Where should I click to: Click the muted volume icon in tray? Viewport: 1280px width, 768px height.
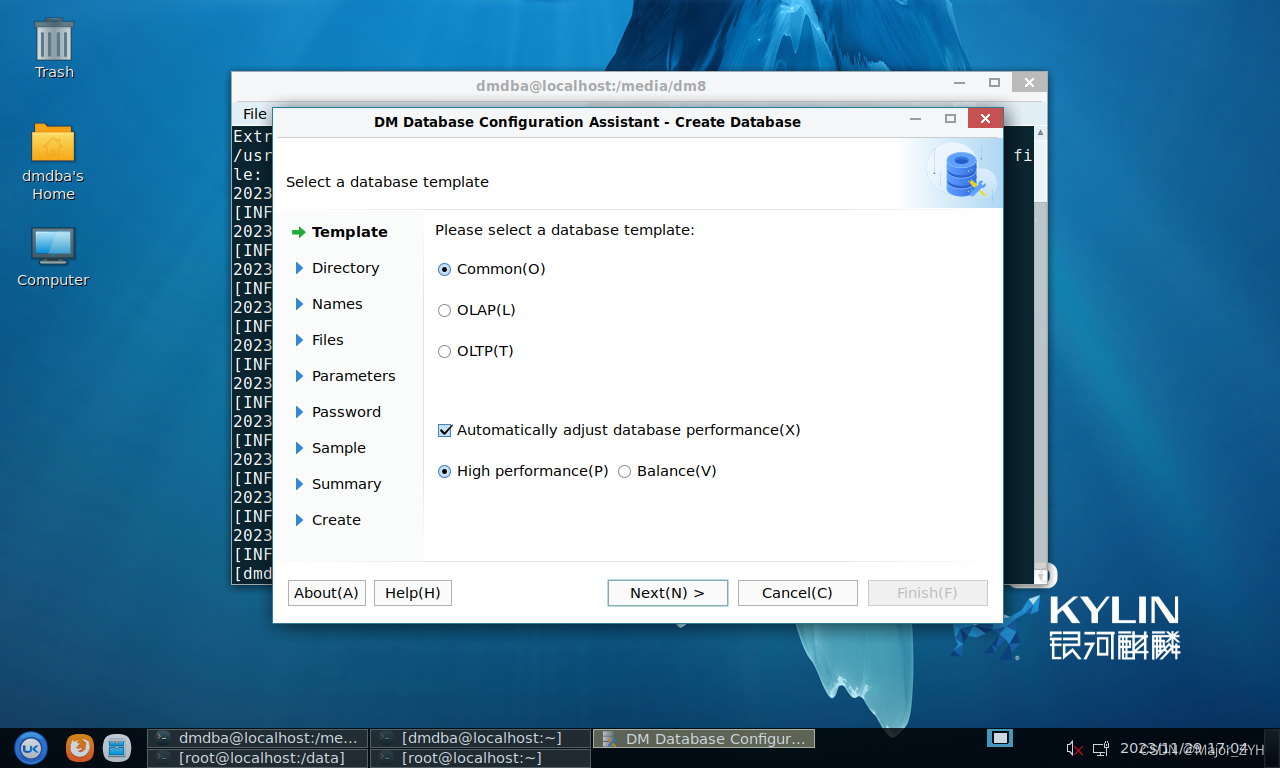[1074, 748]
